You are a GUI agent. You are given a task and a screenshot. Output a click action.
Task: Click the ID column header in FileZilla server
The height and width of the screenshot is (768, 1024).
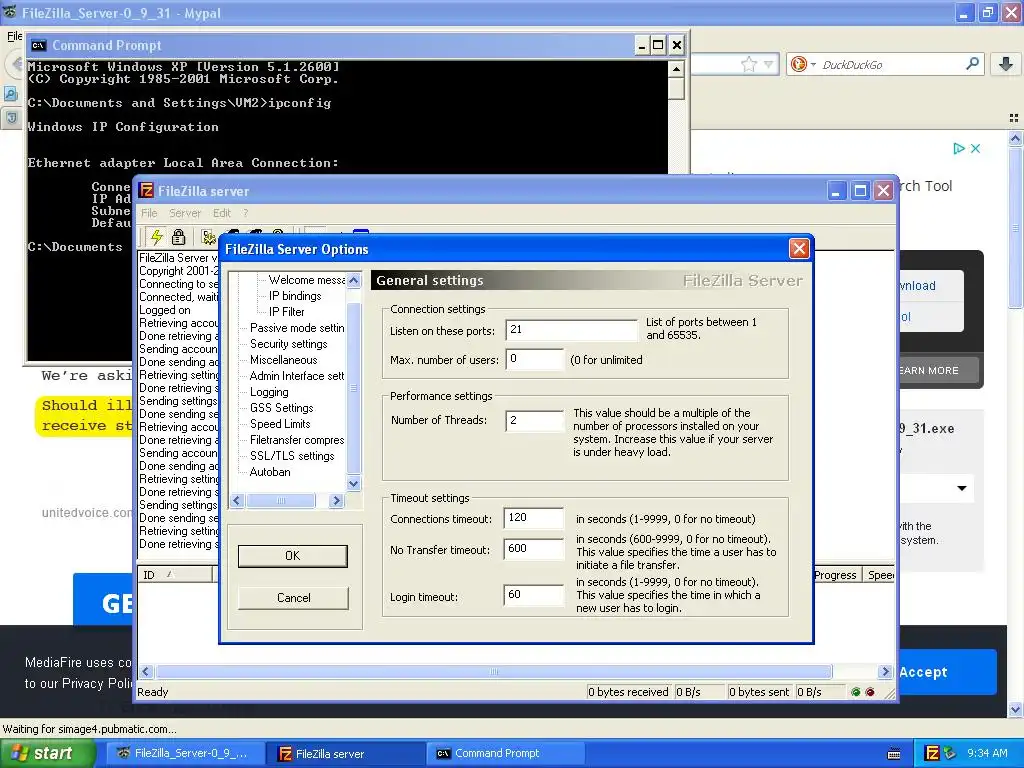point(175,575)
